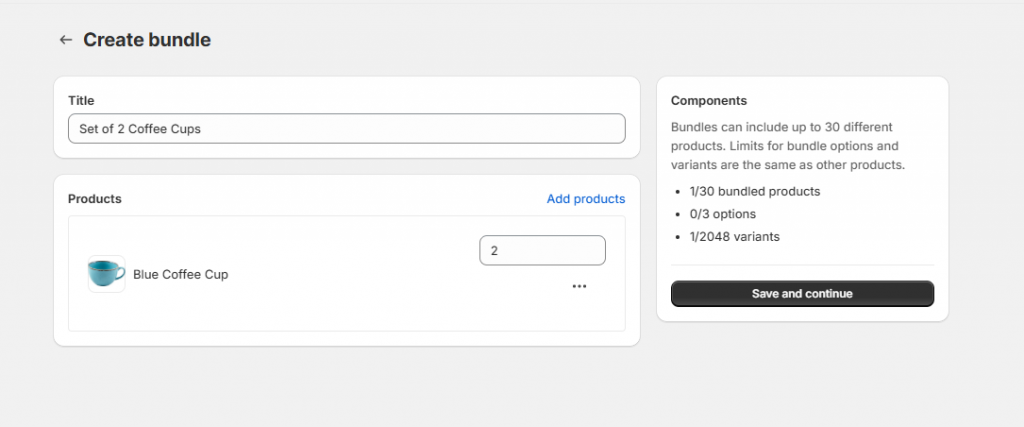Click the Create bundle page heading
1024x427 pixels.
(x=147, y=40)
